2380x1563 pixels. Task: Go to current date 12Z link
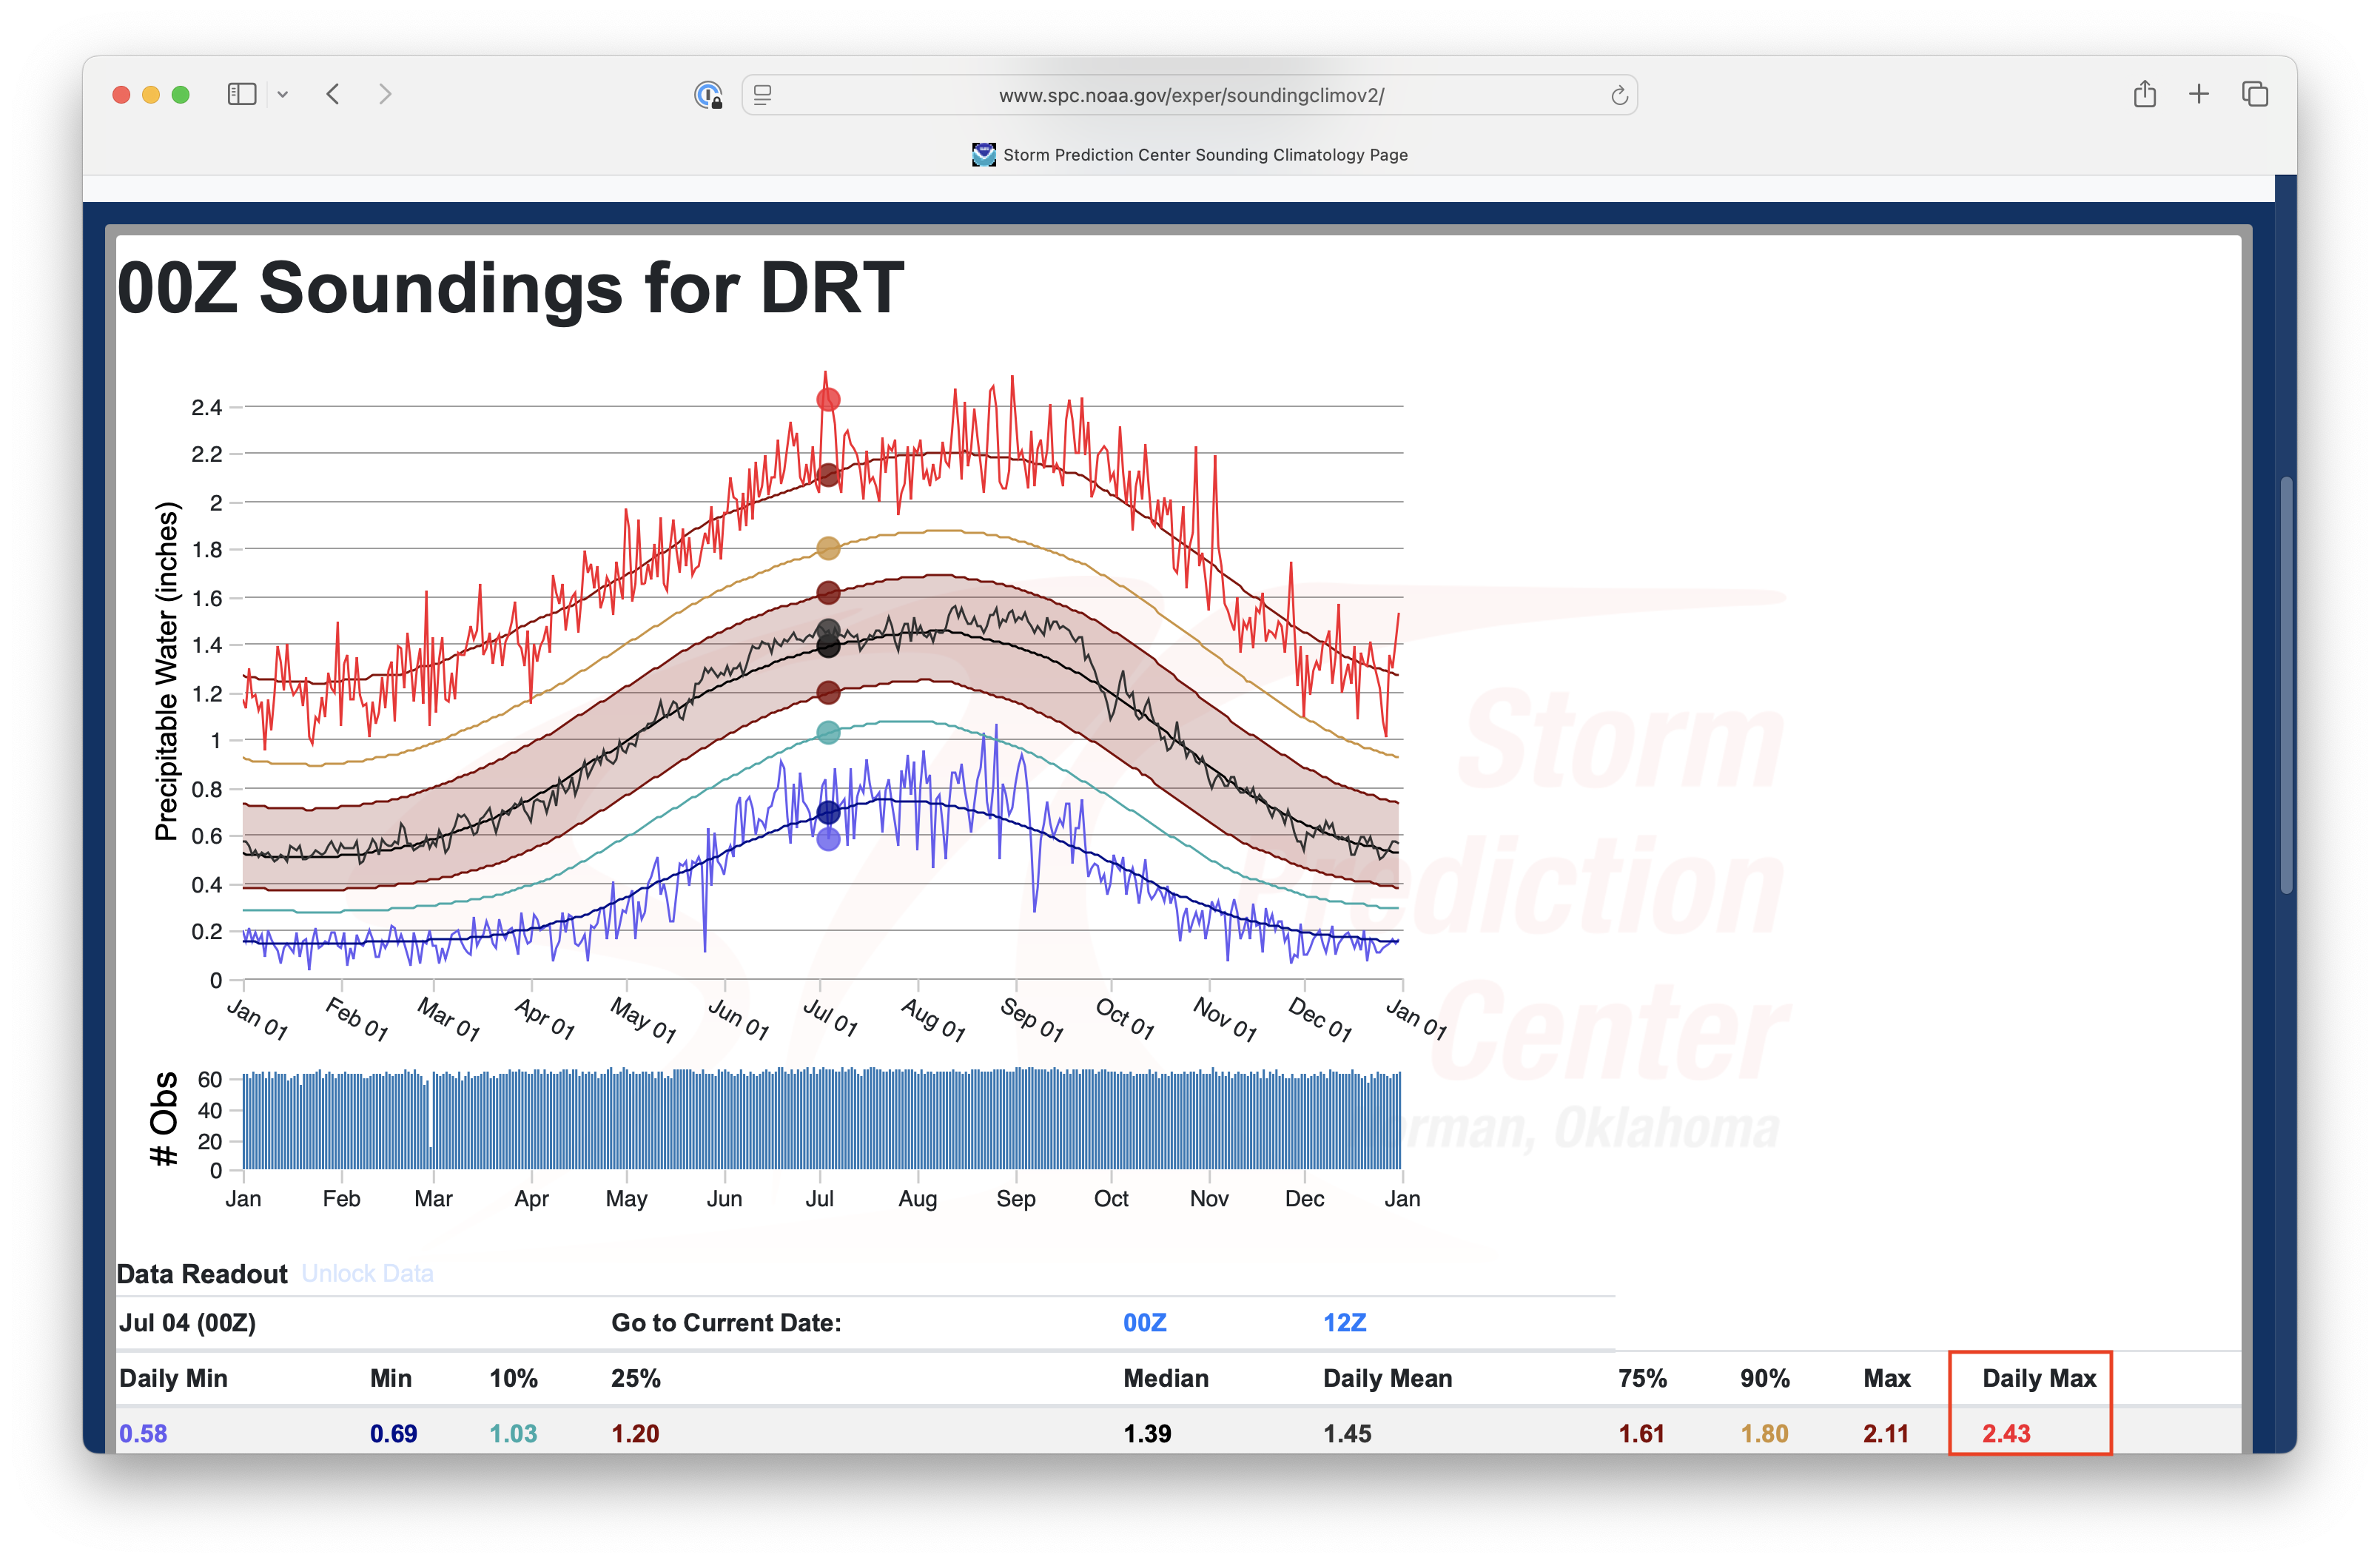(1344, 1322)
